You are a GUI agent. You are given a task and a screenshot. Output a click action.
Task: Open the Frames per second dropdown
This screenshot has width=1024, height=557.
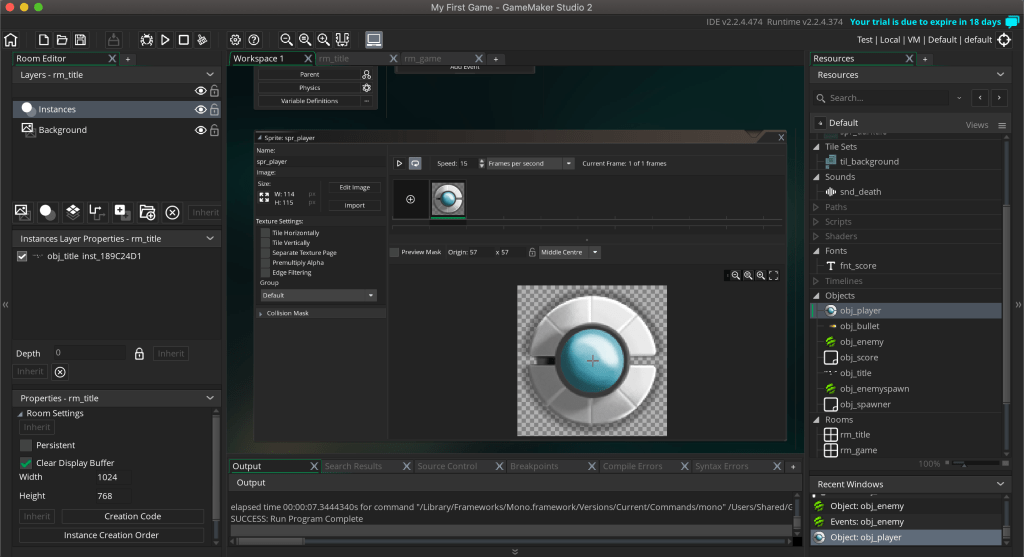pyautogui.click(x=527, y=163)
